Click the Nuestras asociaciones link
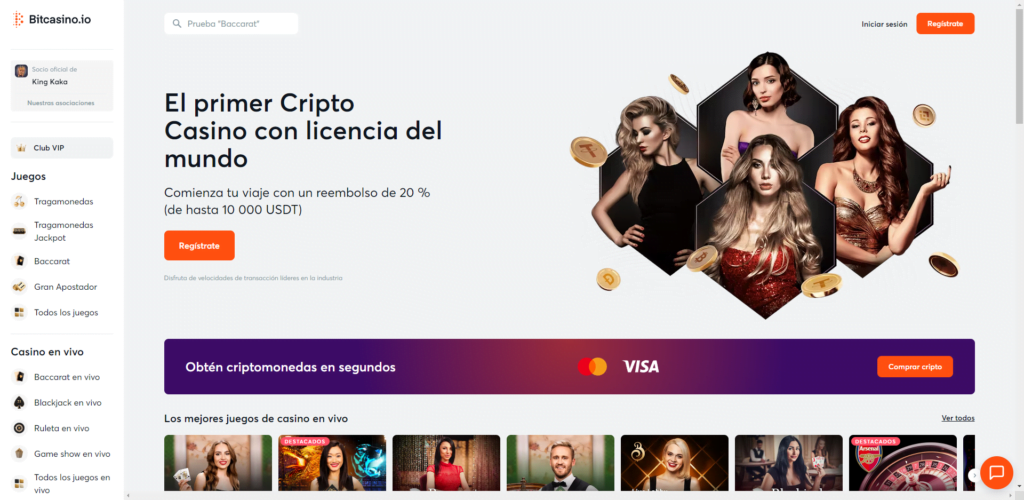The image size is (1024, 500). [x=61, y=103]
